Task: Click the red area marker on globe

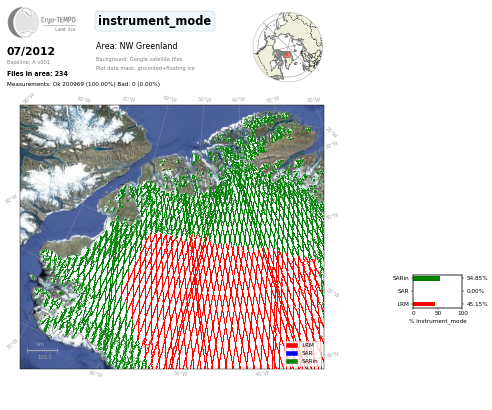Action: [x=287, y=55]
